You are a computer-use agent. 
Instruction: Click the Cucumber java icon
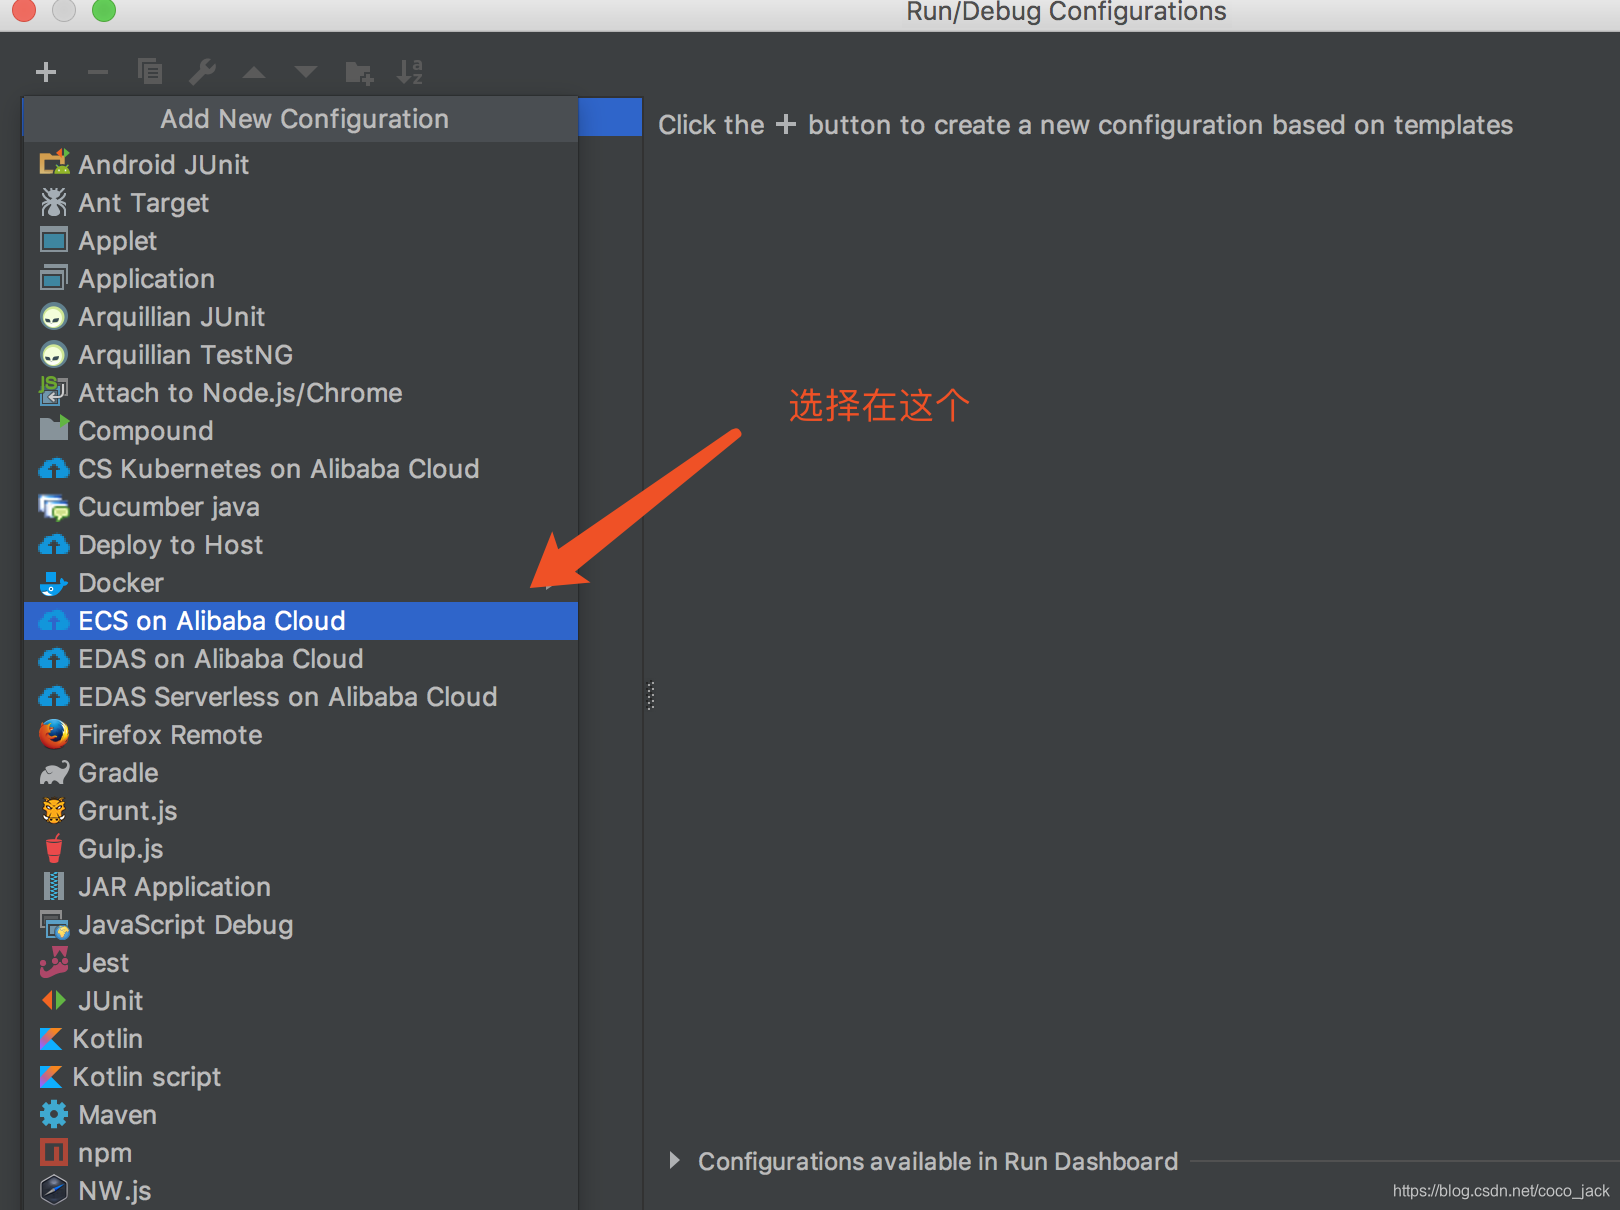54,507
